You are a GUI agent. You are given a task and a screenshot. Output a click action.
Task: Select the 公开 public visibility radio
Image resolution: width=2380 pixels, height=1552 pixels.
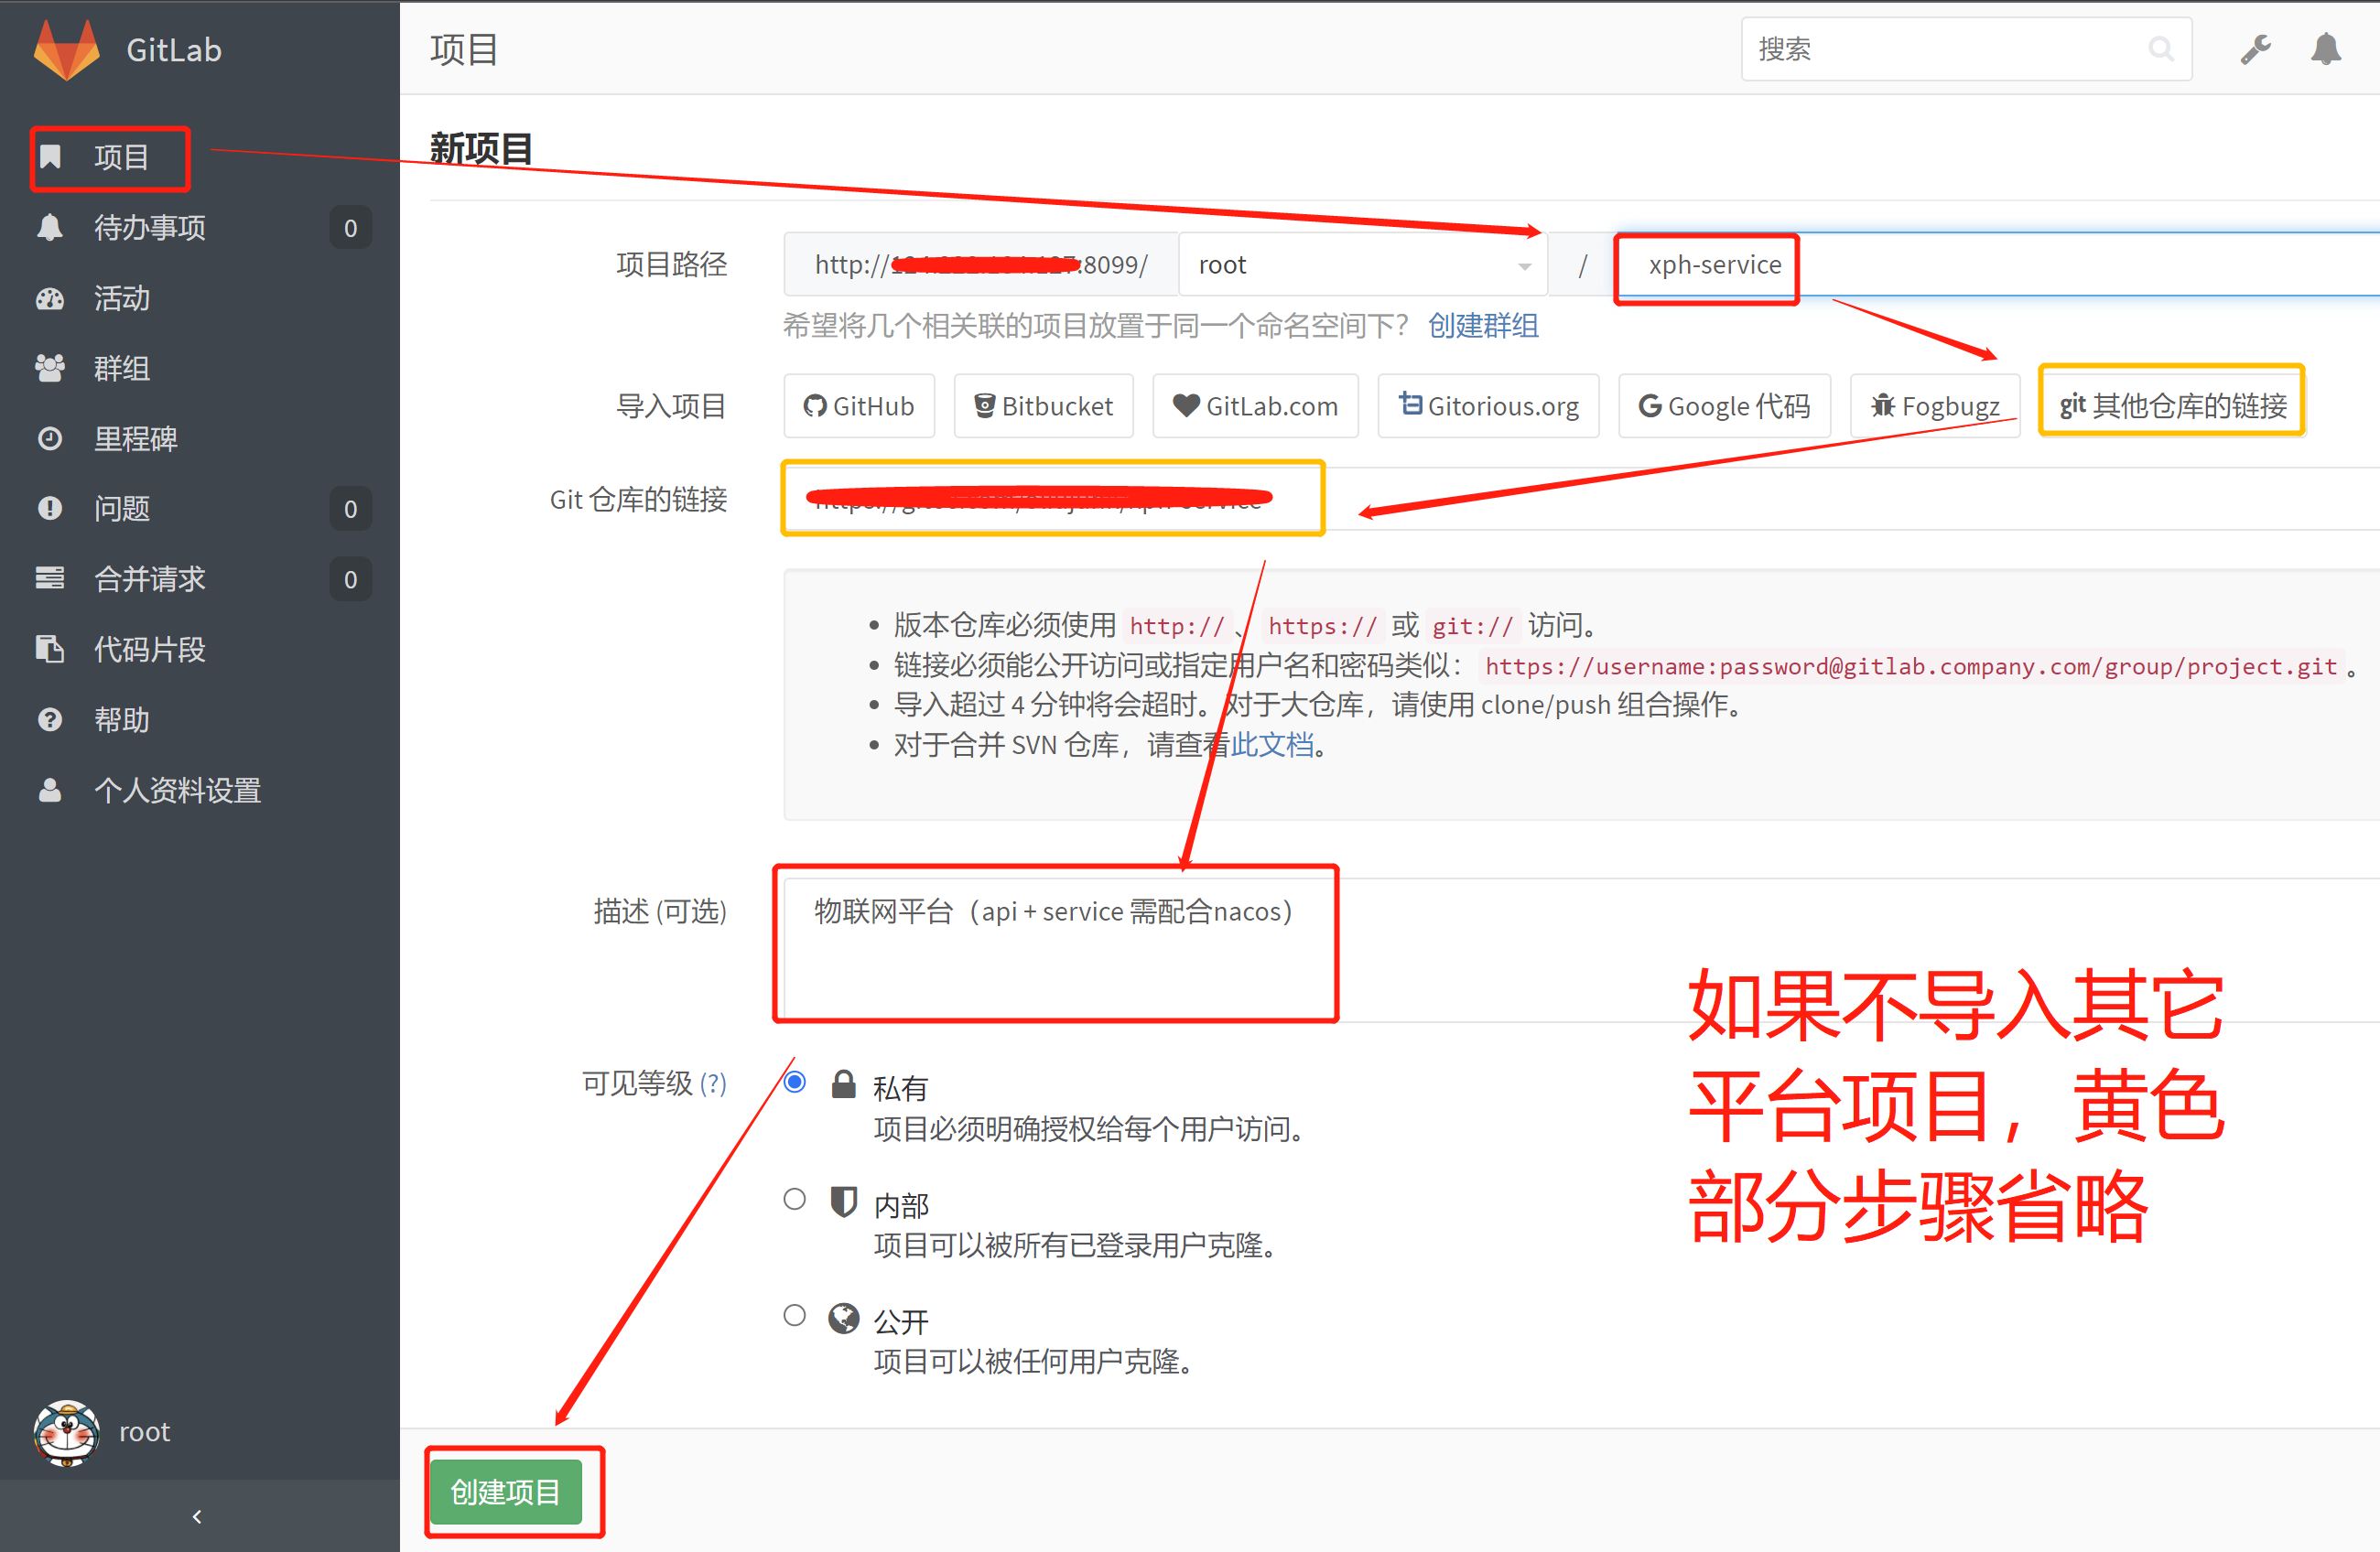[795, 1315]
